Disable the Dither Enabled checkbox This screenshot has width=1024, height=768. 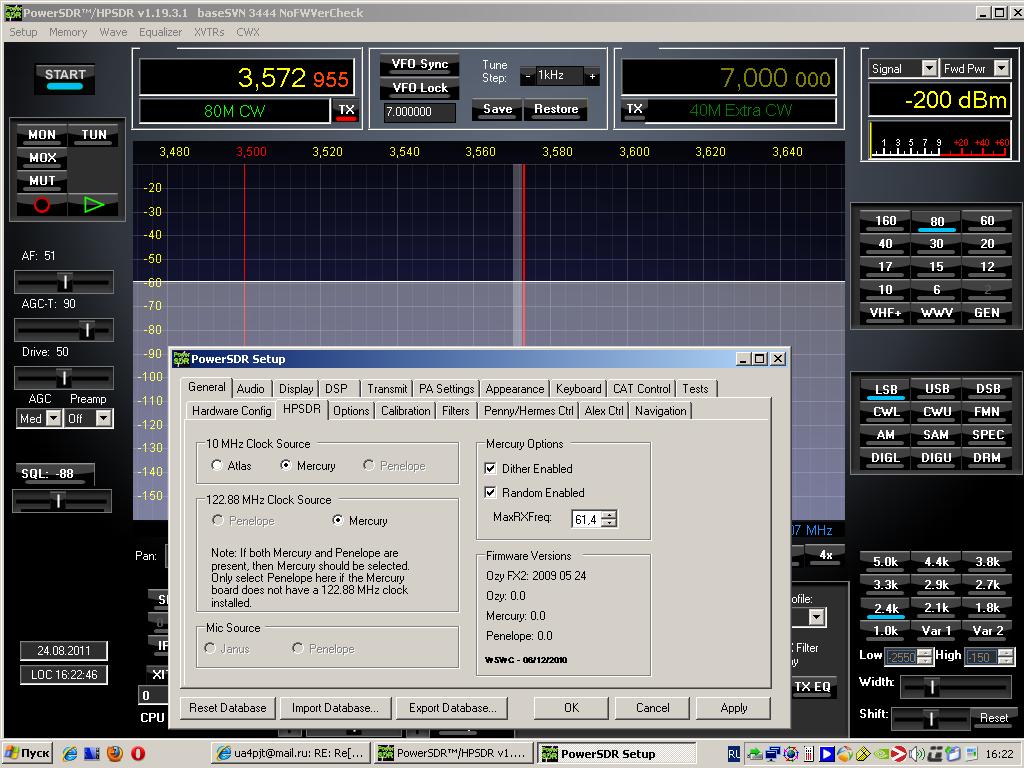tap(491, 469)
